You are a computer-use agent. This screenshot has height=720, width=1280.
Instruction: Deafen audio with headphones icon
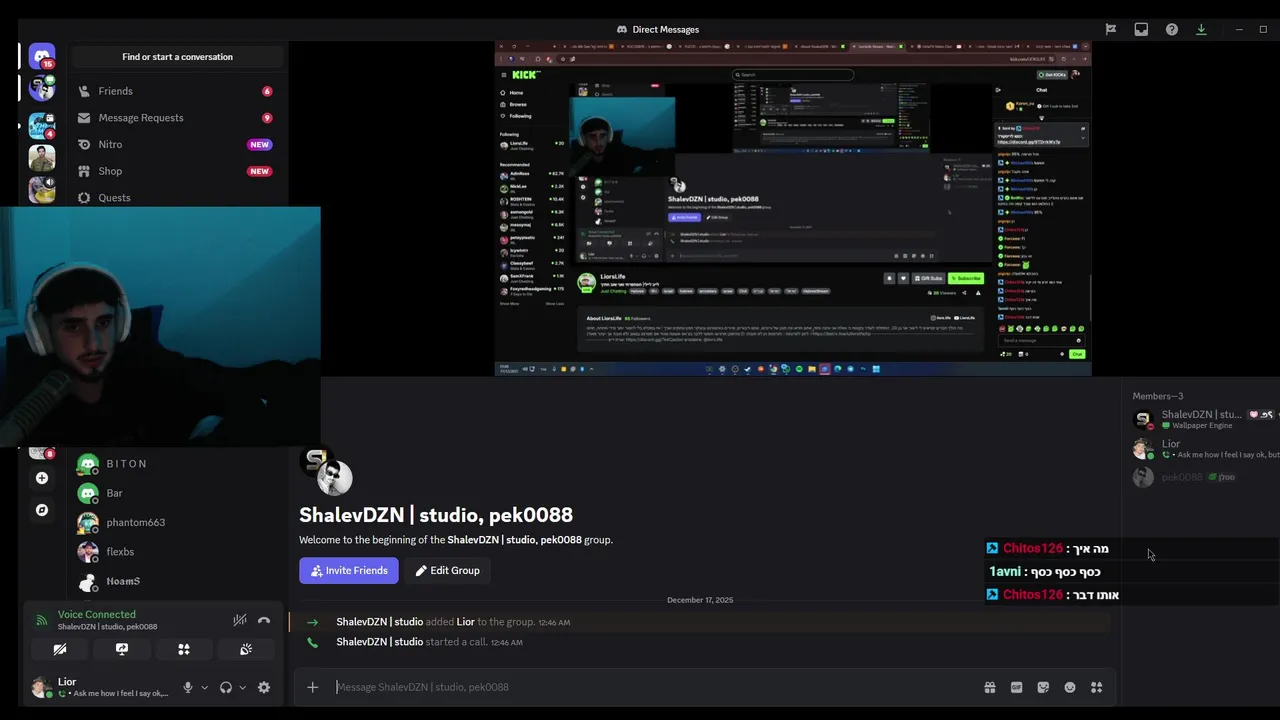226,688
